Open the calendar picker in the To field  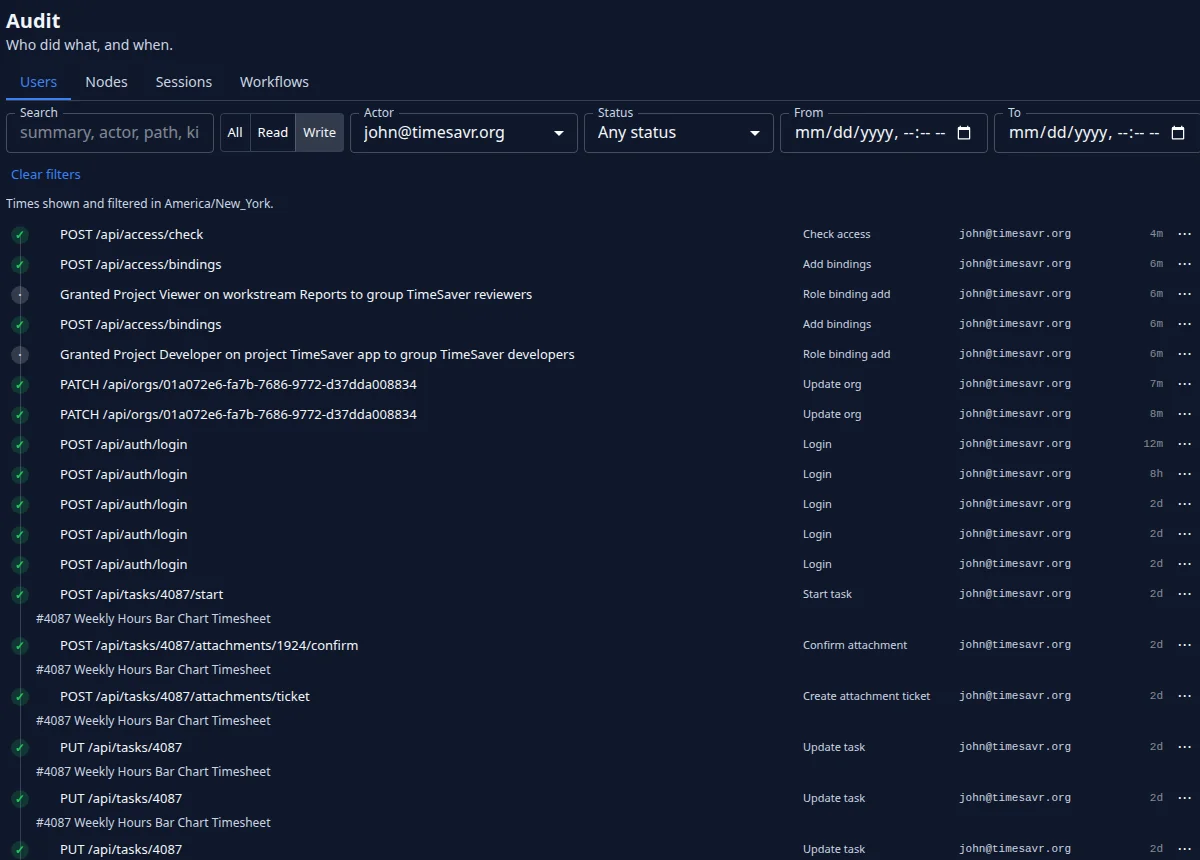coord(1178,133)
